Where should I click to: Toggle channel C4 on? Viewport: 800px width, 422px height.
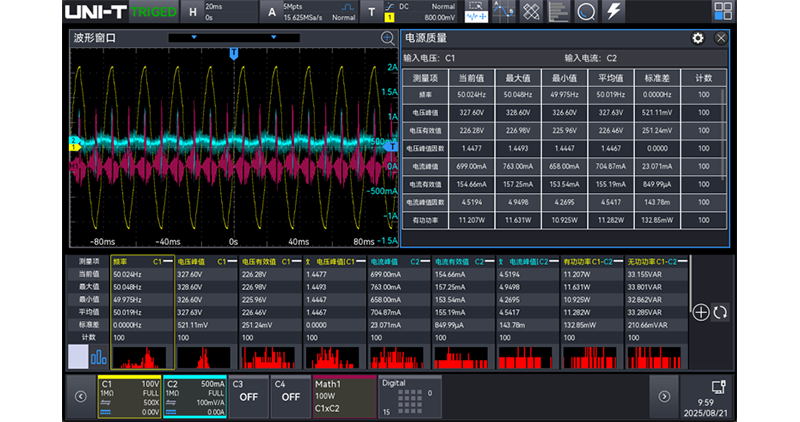click(290, 396)
